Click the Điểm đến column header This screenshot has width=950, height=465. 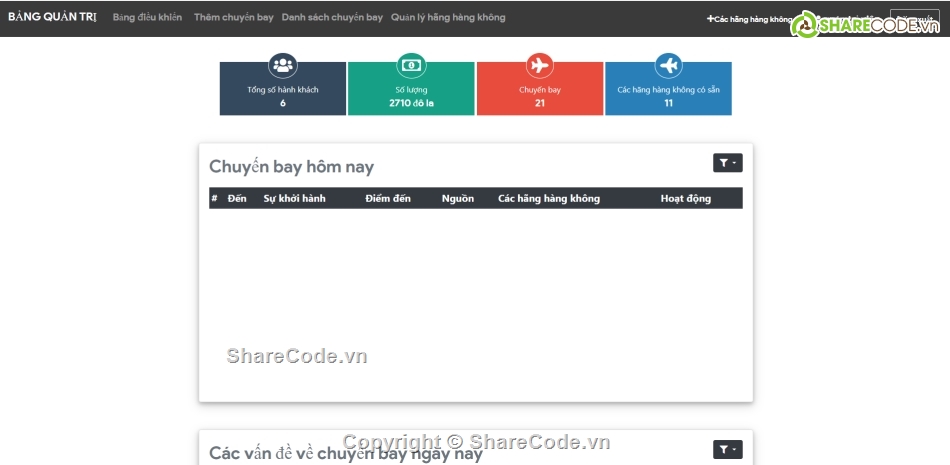click(x=388, y=198)
